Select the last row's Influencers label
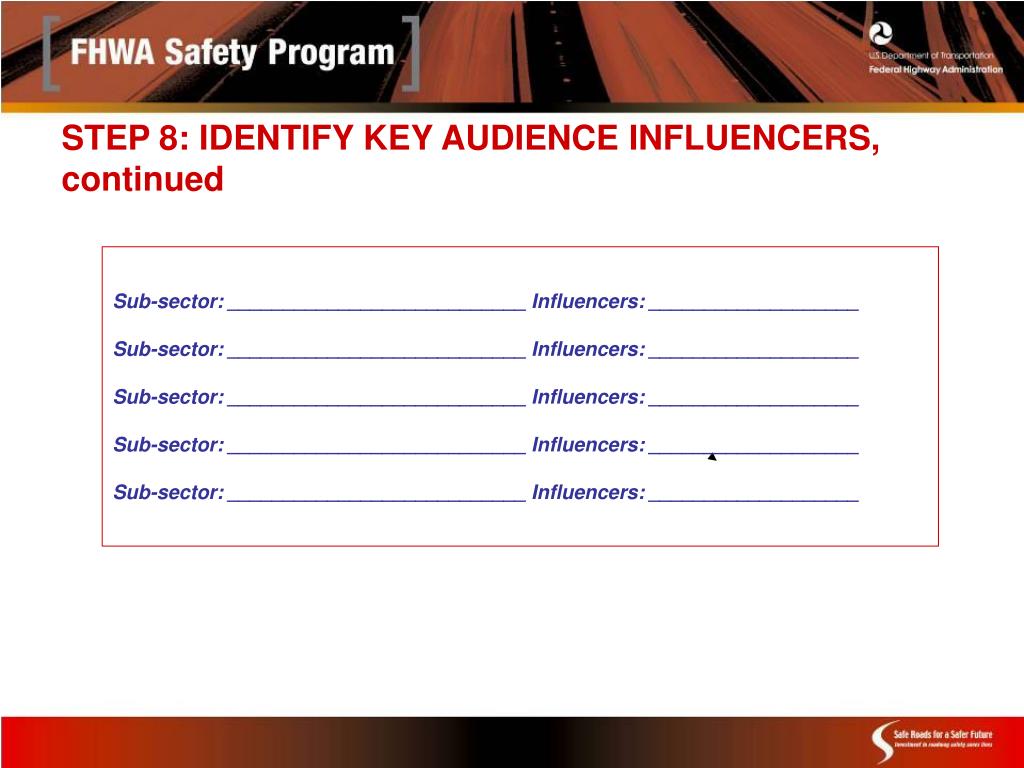 [588, 492]
